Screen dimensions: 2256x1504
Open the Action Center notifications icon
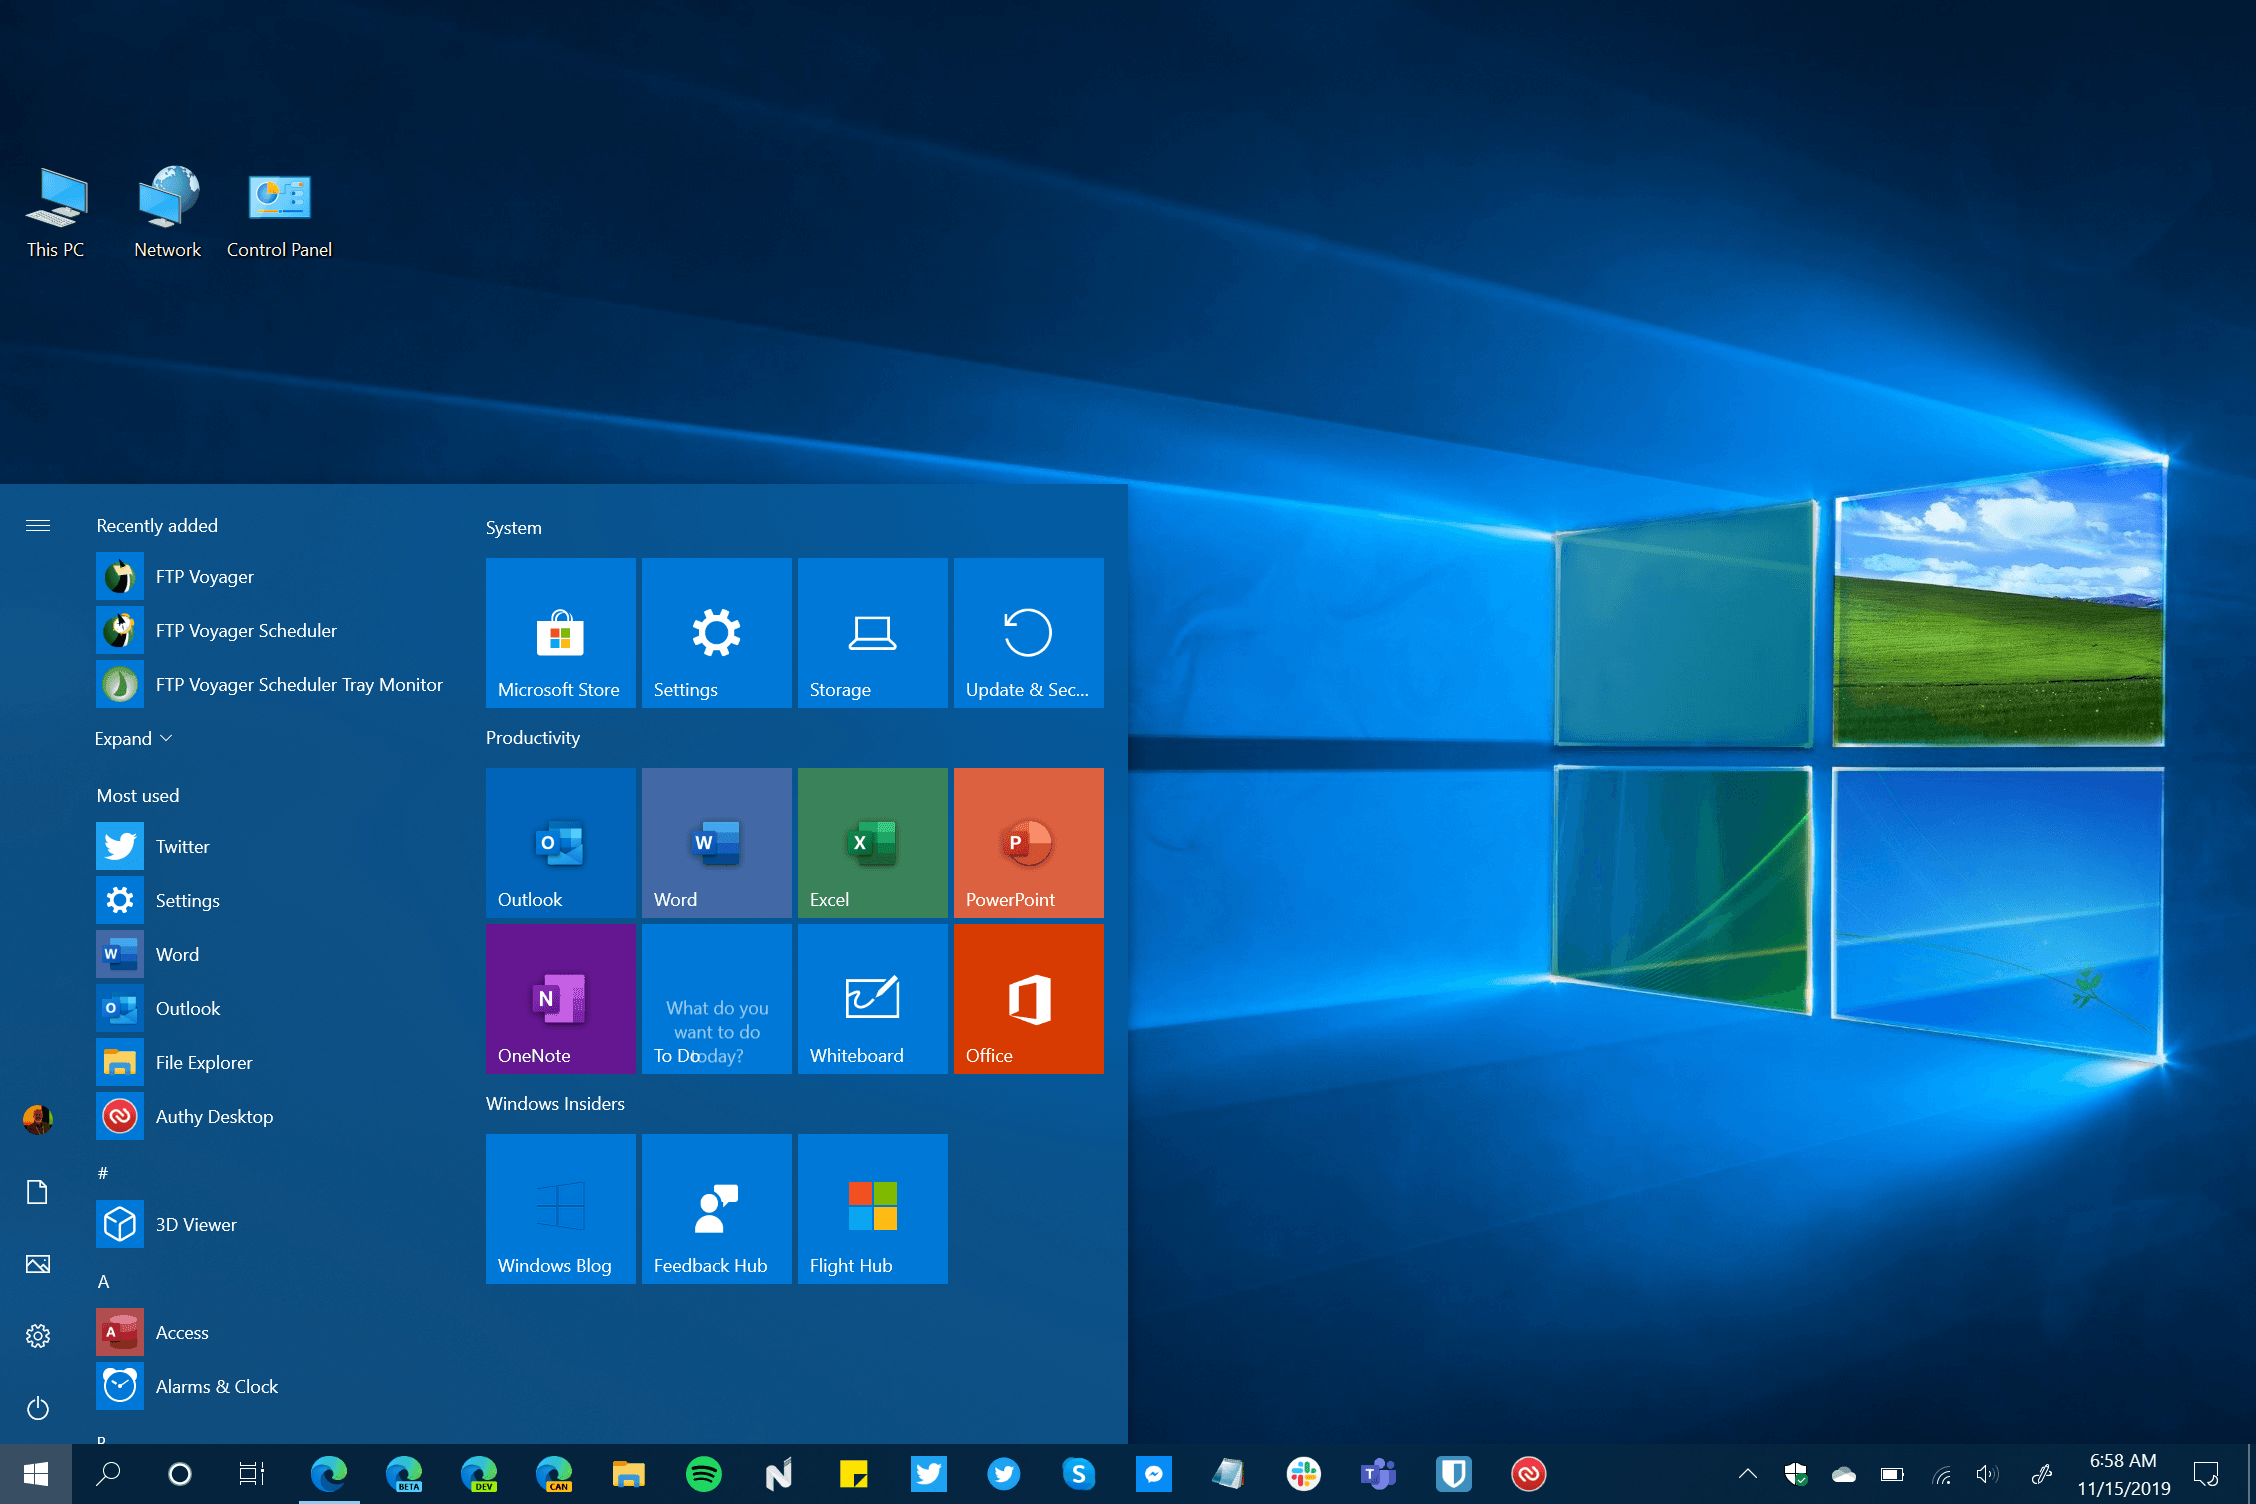tap(2206, 1474)
